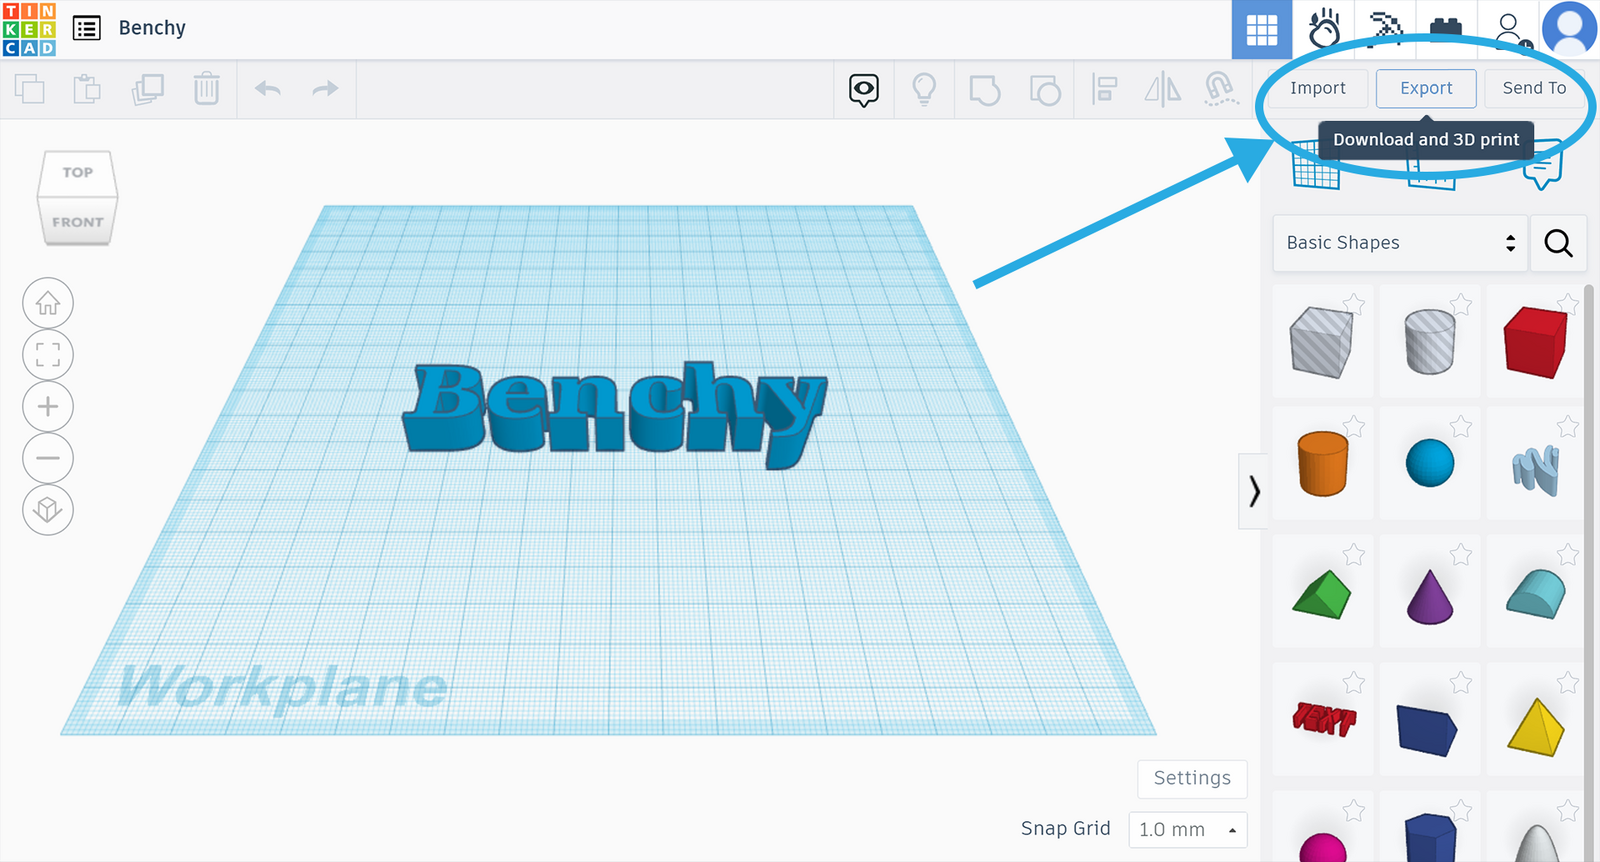
Task: Click the Home view button
Action: (x=48, y=303)
